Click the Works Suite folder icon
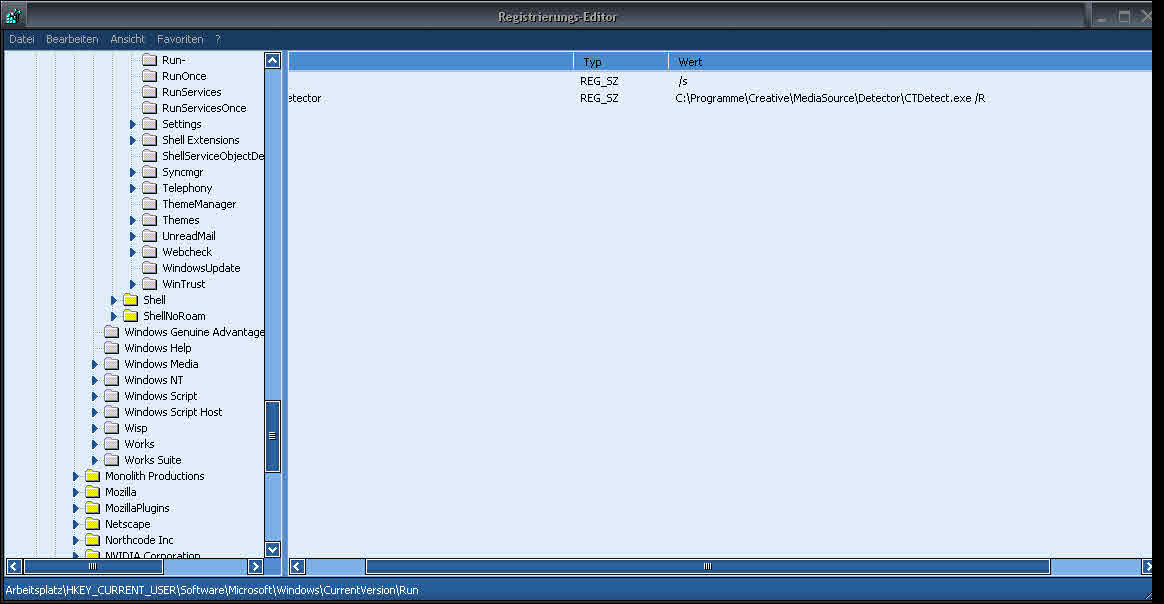Screen dimensions: 1164x604 [111, 460]
